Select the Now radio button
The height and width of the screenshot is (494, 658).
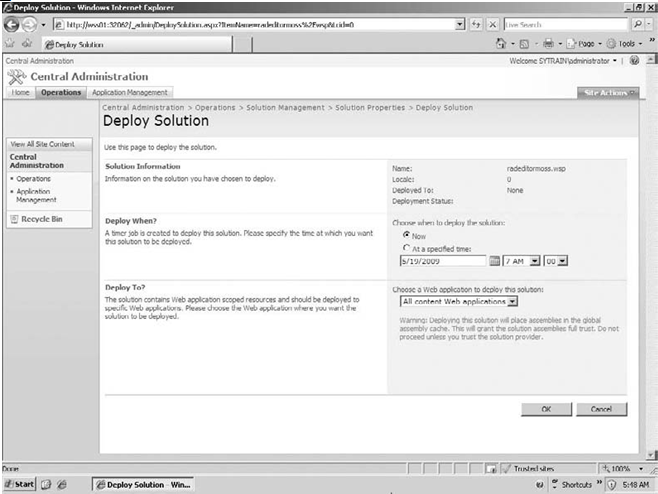point(406,235)
